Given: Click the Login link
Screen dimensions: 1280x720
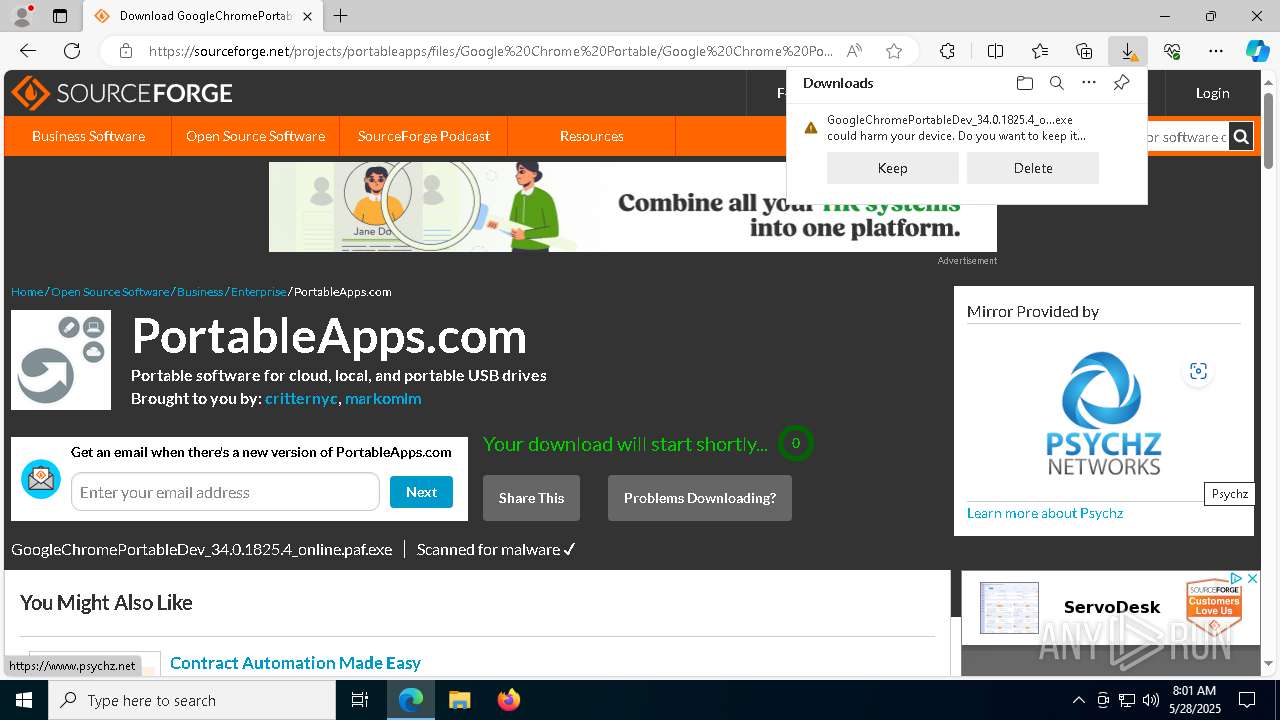Looking at the screenshot, I should click(1212, 93).
